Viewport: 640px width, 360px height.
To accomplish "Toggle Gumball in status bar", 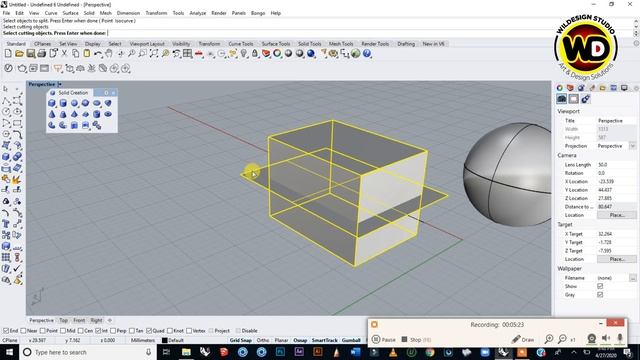I will click(351, 340).
